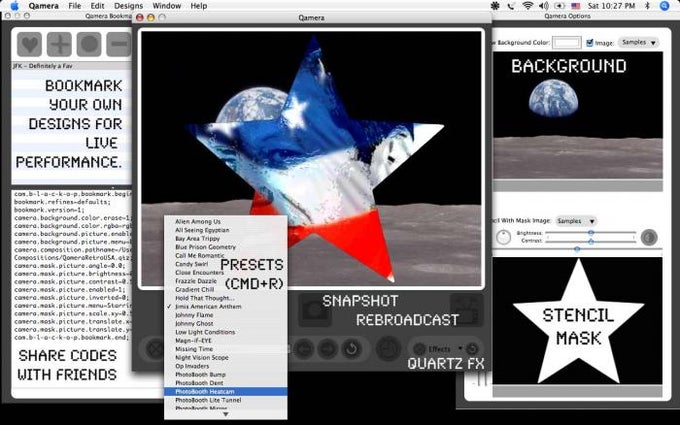Click the round circle icon in Bookmarks toolbar

click(89, 44)
